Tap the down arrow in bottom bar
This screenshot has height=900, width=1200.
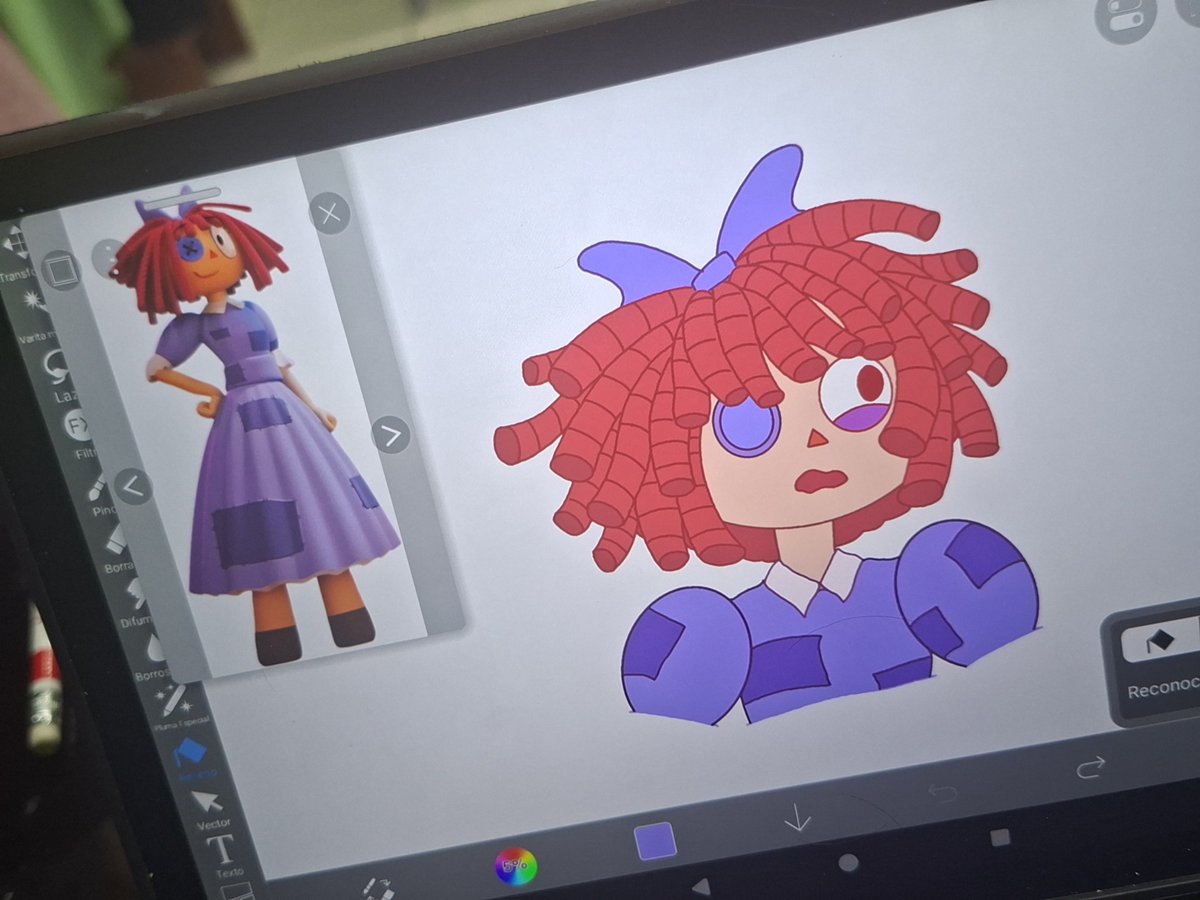[x=797, y=818]
